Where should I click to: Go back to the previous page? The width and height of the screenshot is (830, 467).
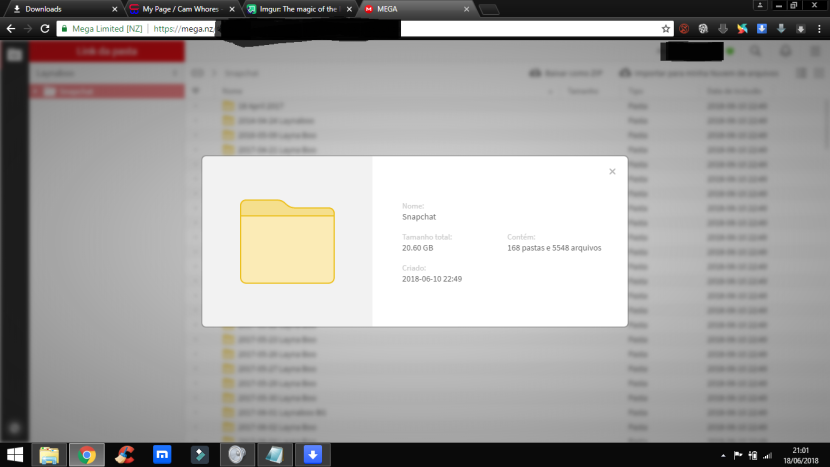click(10, 29)
